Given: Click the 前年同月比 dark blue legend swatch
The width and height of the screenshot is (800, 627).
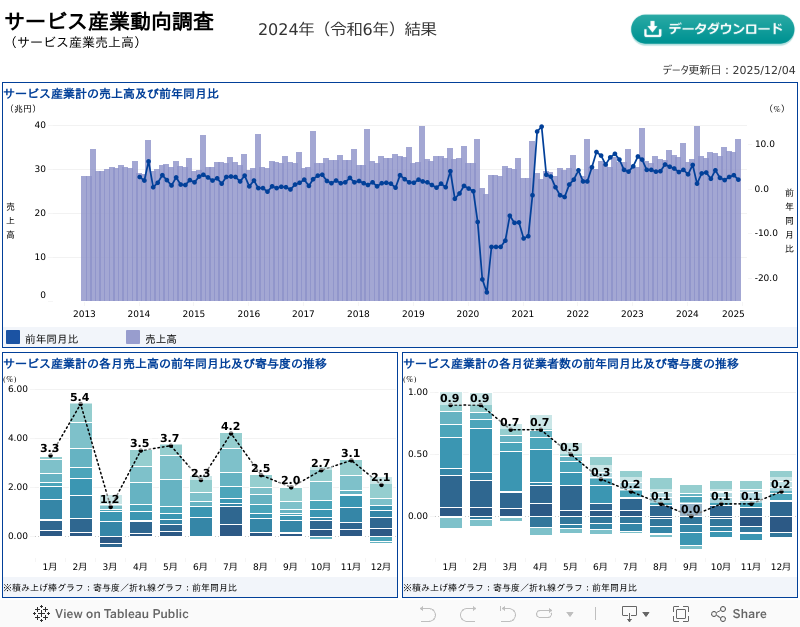Looking at the screenshot, I should (13, 338).
